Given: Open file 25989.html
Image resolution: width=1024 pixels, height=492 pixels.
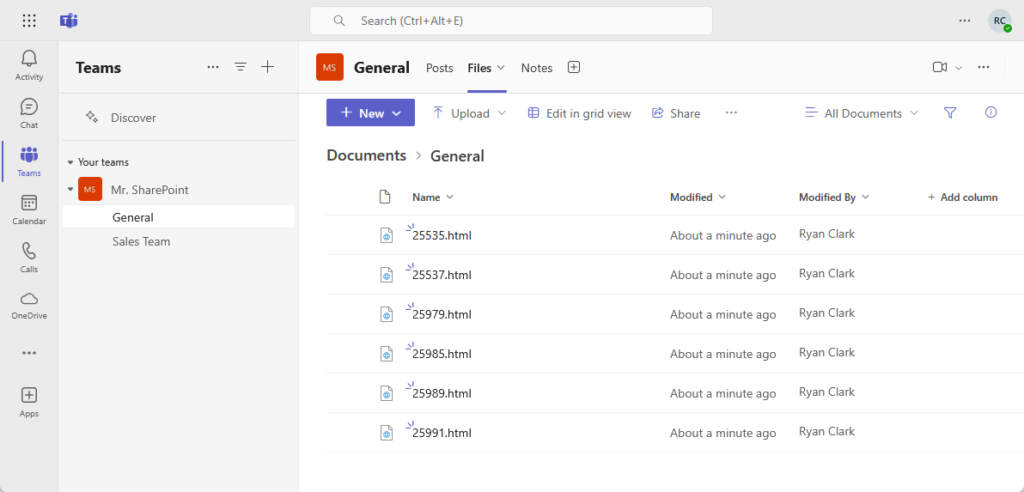Looking at the screenshot, I should pyautogui.click(x=441, y=393).
